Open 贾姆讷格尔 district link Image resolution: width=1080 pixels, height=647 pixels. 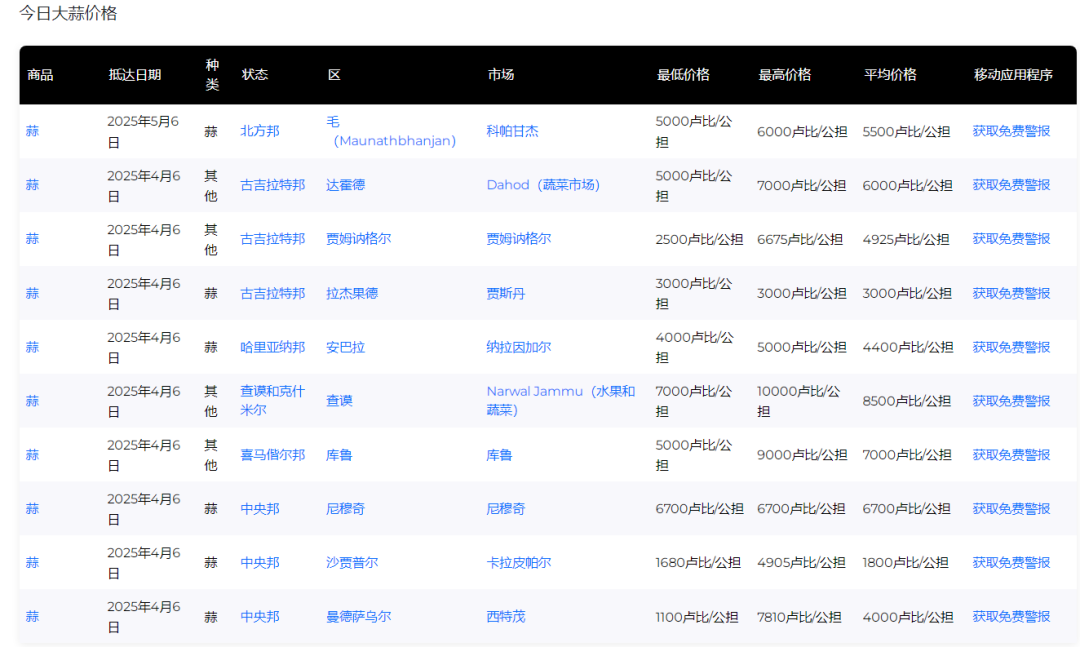[x=358, y=238]
